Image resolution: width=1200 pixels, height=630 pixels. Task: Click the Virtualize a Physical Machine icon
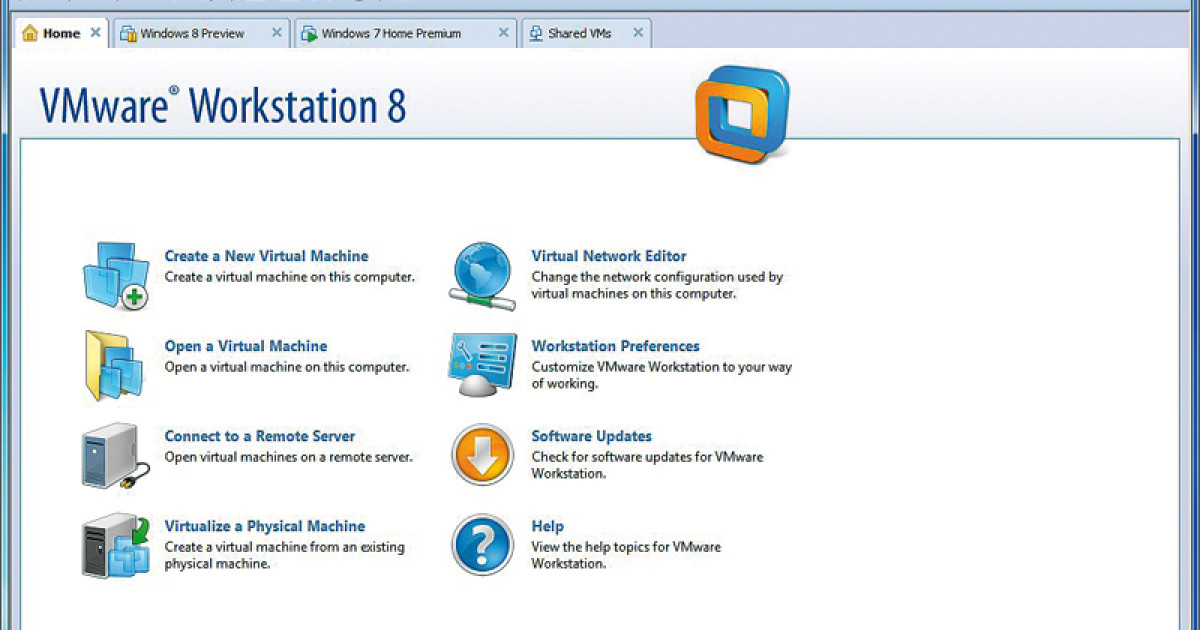115,545
